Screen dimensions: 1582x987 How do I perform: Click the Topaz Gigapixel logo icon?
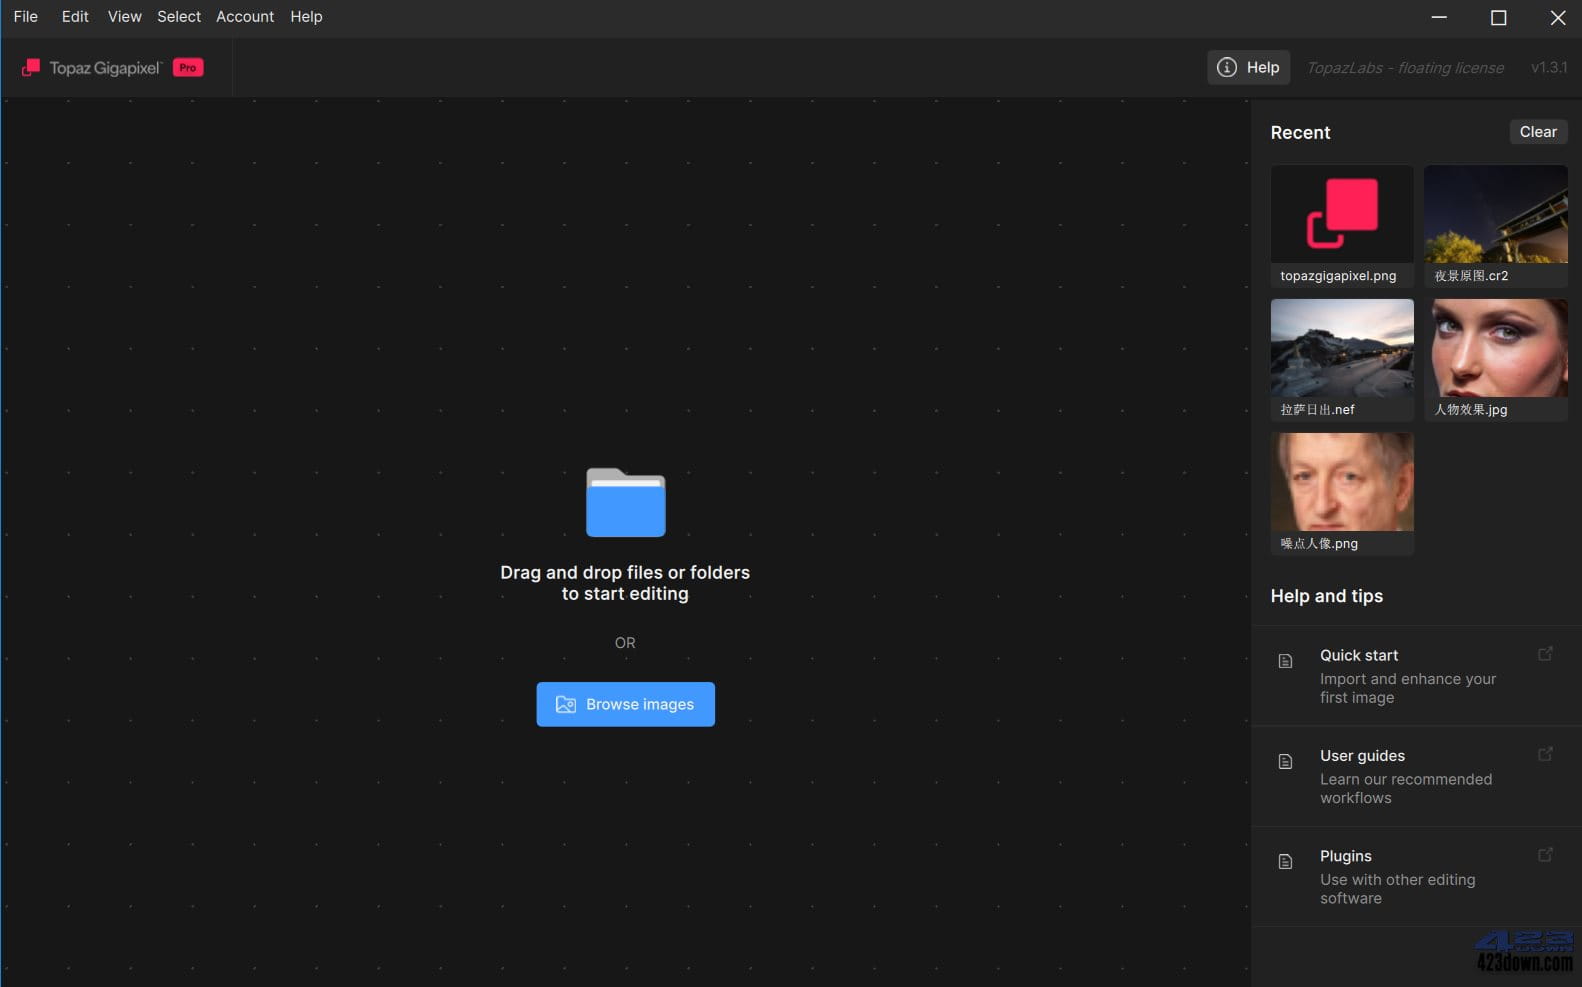tap(31, 68)
